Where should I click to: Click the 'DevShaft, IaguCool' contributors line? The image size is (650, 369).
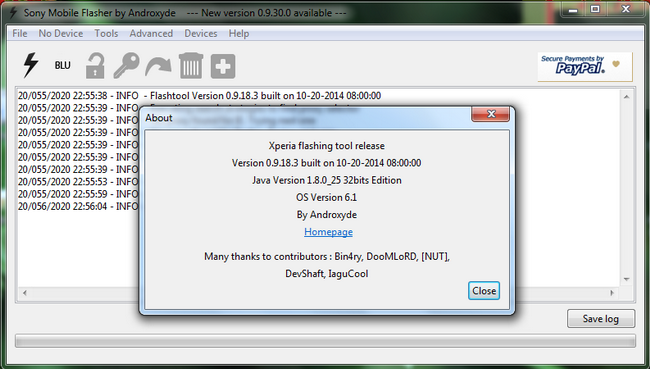coord(327,274)
